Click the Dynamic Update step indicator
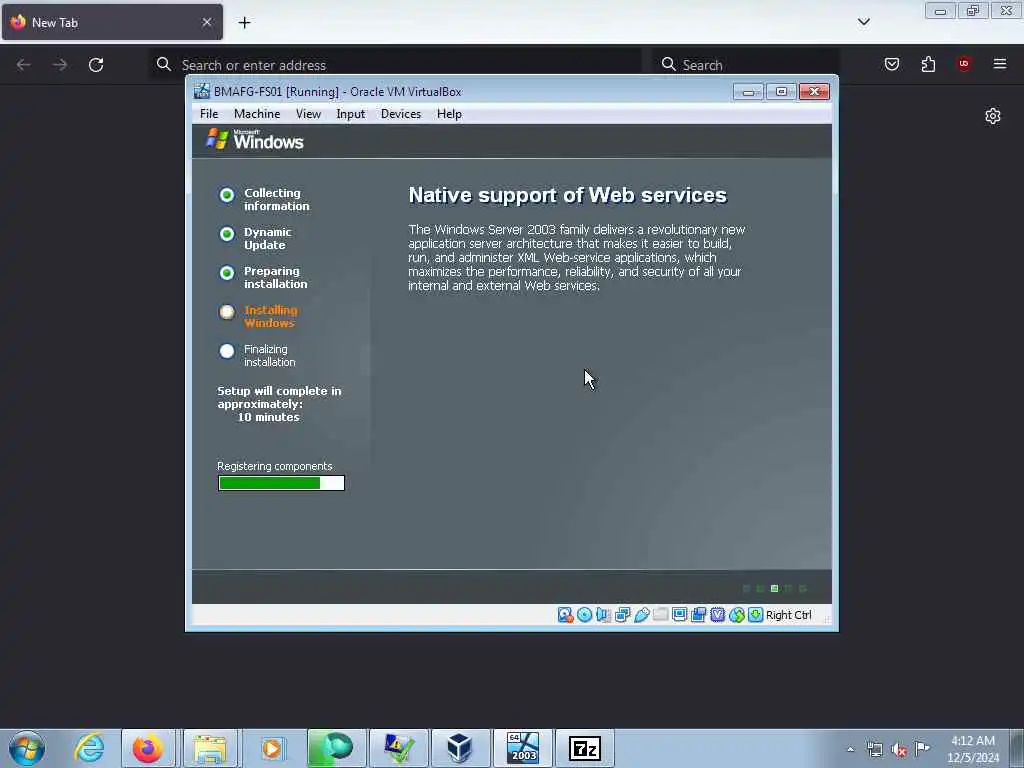This screenshot has width=1024, height=768. [x=227, y=234]
